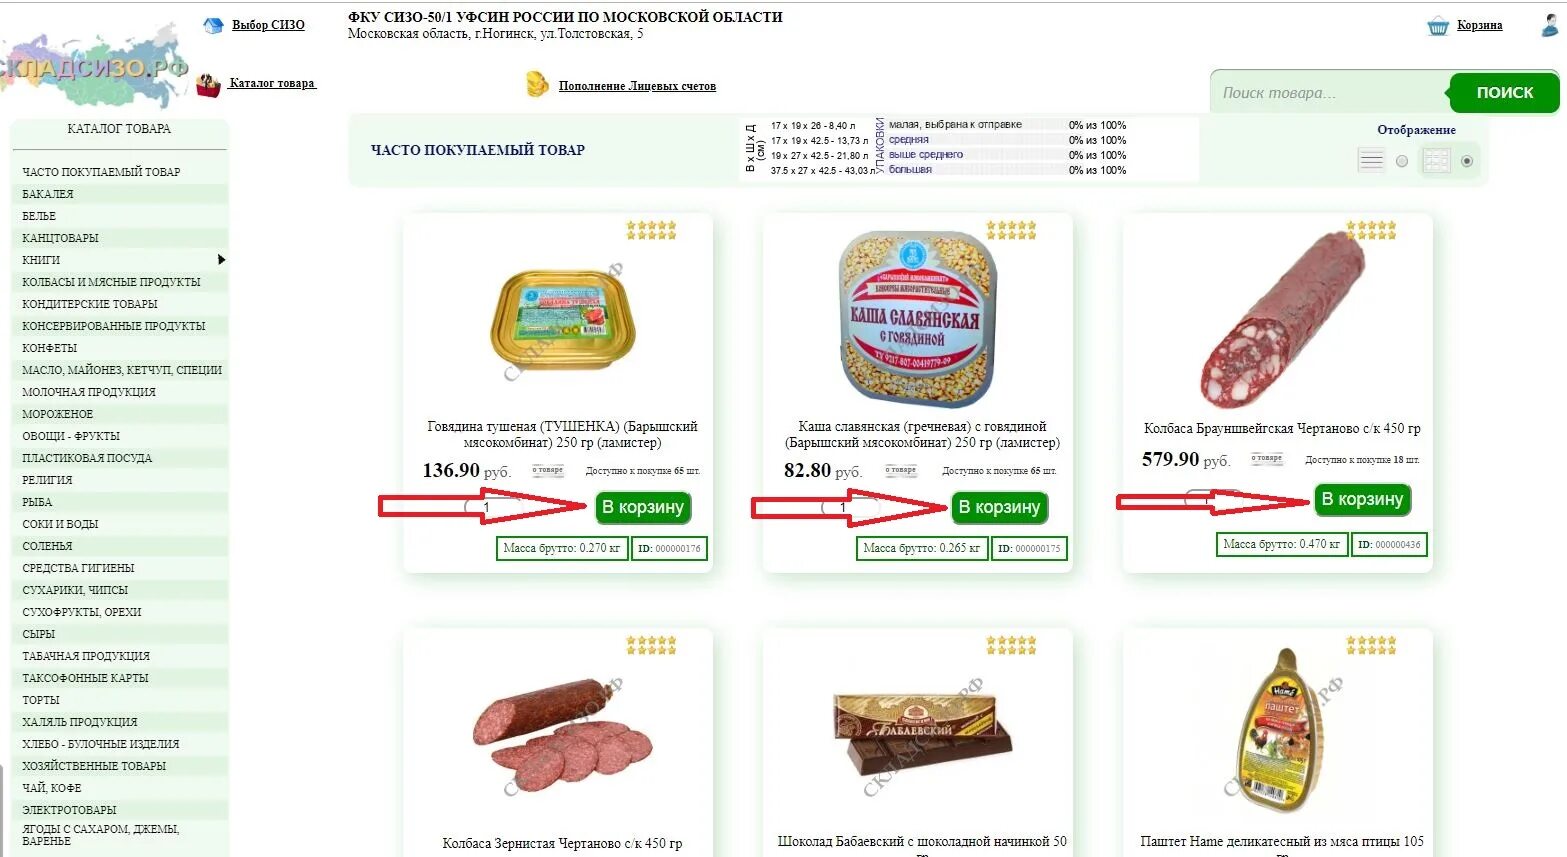Click star rating of Говядина тушеная product
Image resolution: width=1567 pixels, height=857 pixels.
651,230
